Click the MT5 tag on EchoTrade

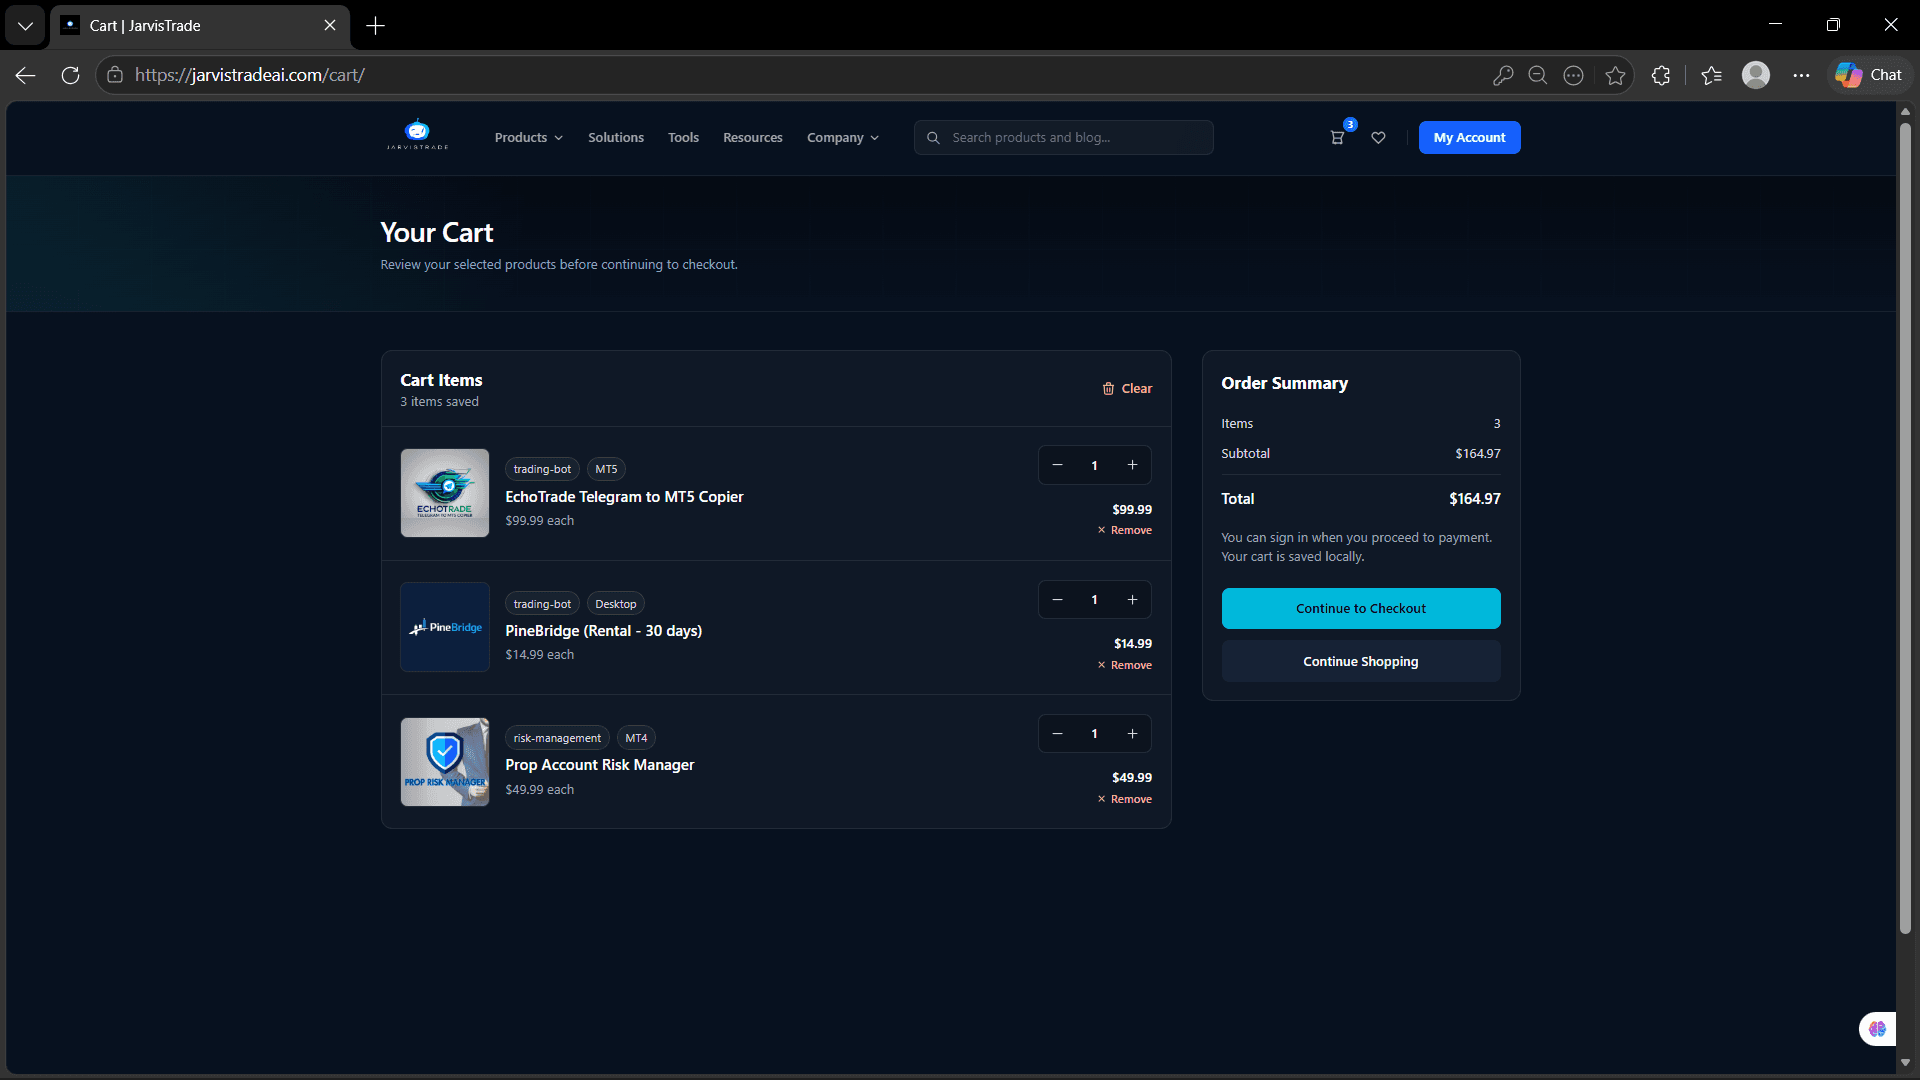(x=606, y=469)
